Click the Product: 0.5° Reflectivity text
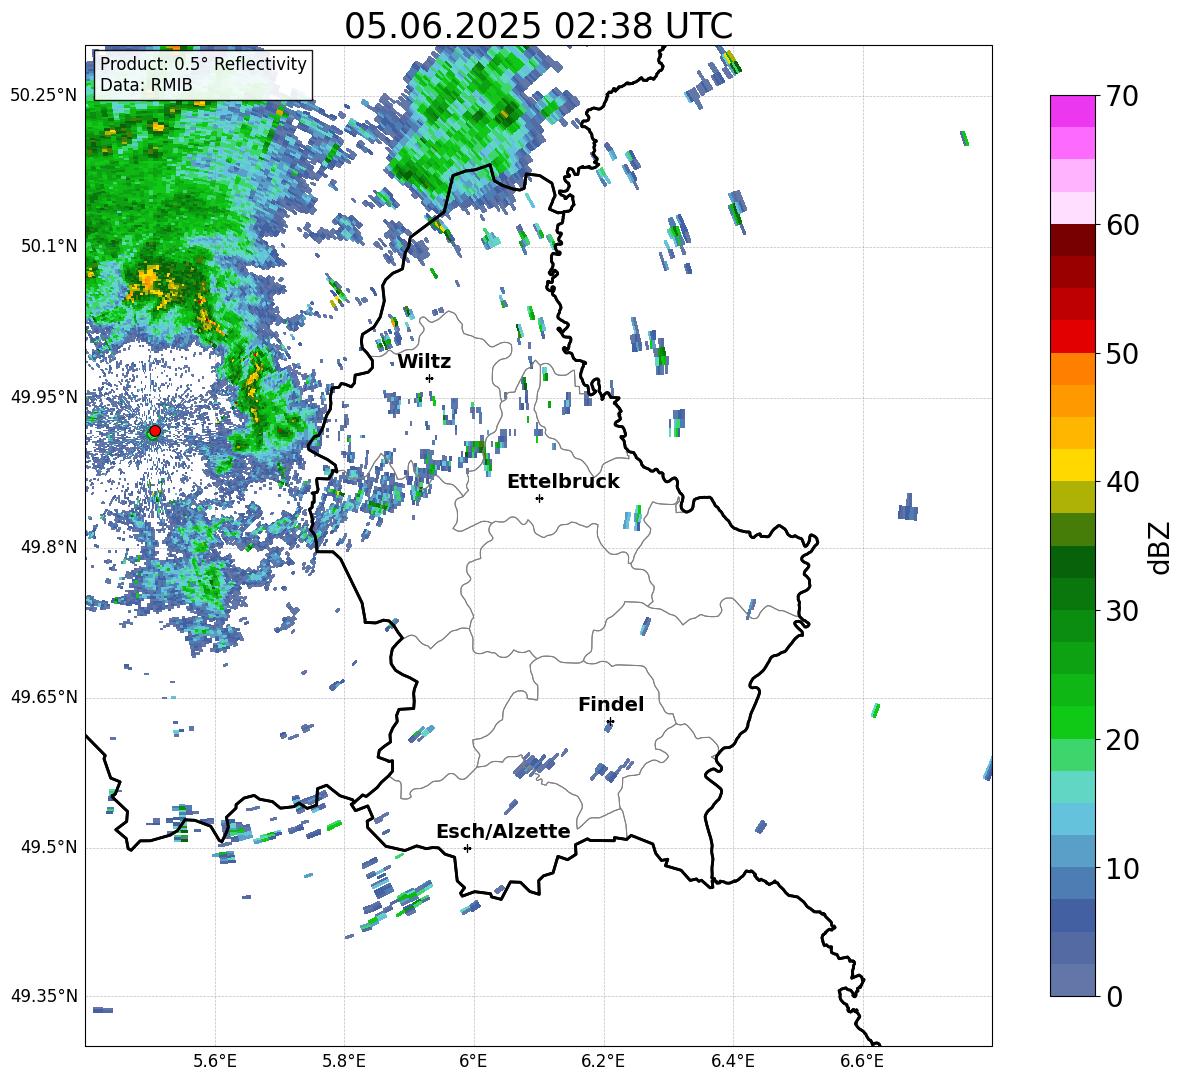The height and width of the screenshot is (1081, 1184). pos(203,64)
